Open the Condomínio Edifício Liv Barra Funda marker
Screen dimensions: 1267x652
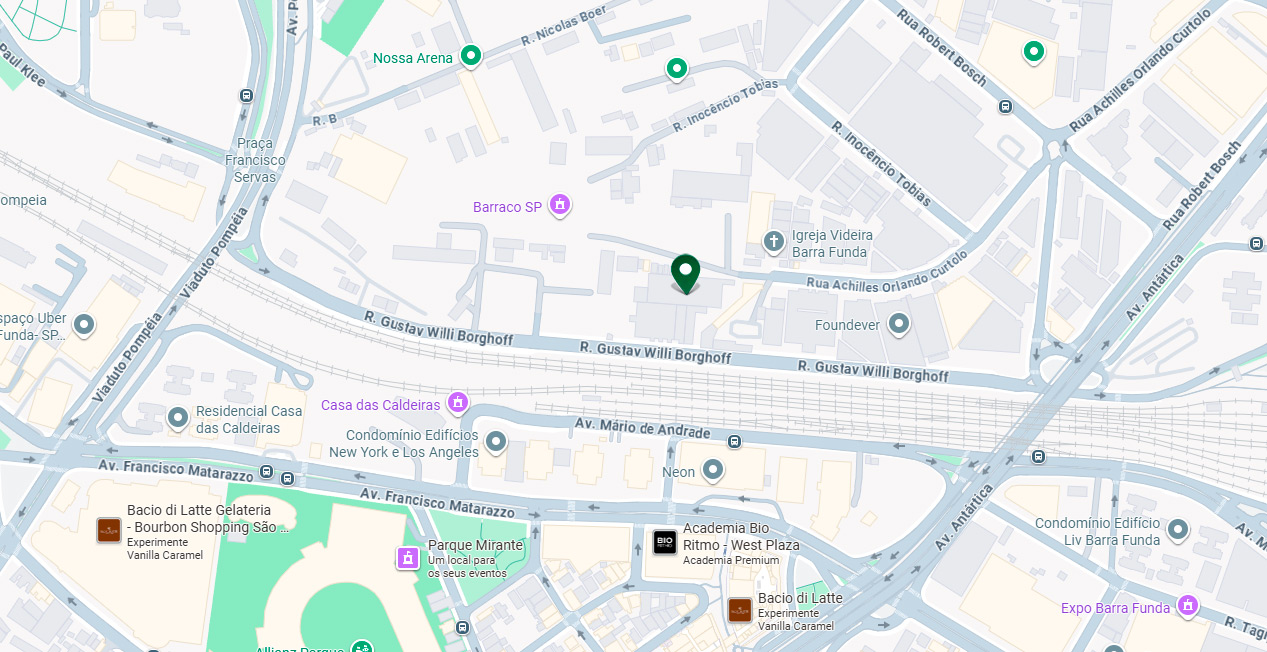click(1178, 529)
